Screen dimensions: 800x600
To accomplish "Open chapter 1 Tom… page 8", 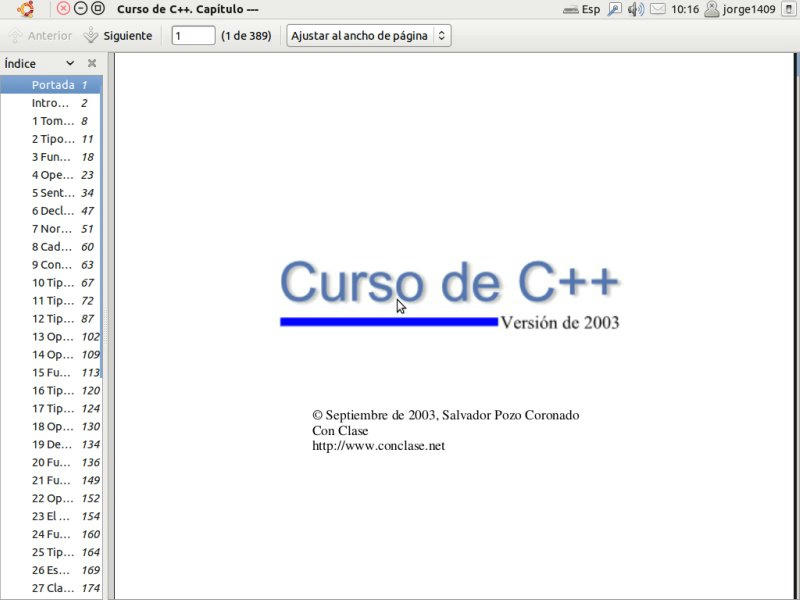I will coord(51,121).
